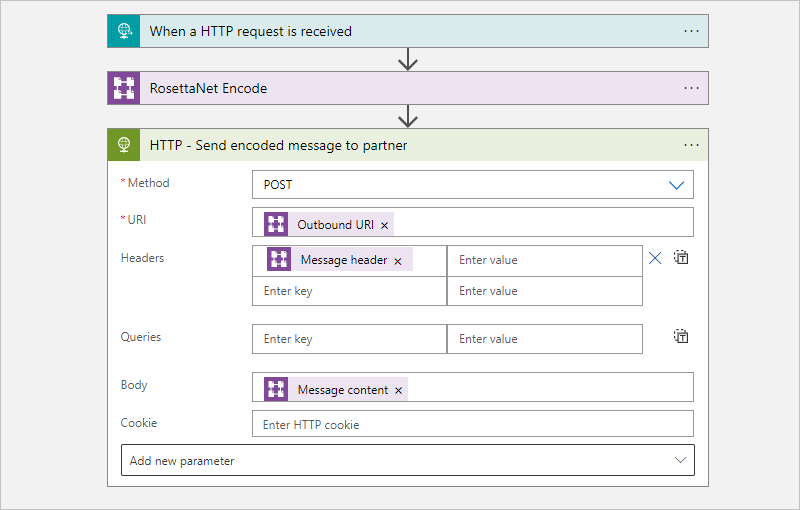Image resolution: width=800 pixels, height=510 pixels.
Task: Open ellipsis menu for HTTP request trigger
Action: (691, 31)
